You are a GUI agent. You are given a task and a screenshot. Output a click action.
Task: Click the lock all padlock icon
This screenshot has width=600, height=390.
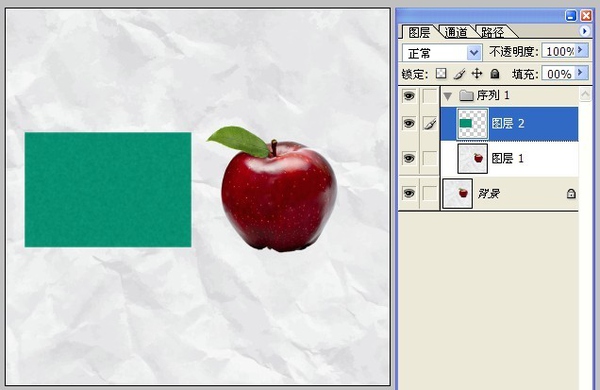point(495,73)
